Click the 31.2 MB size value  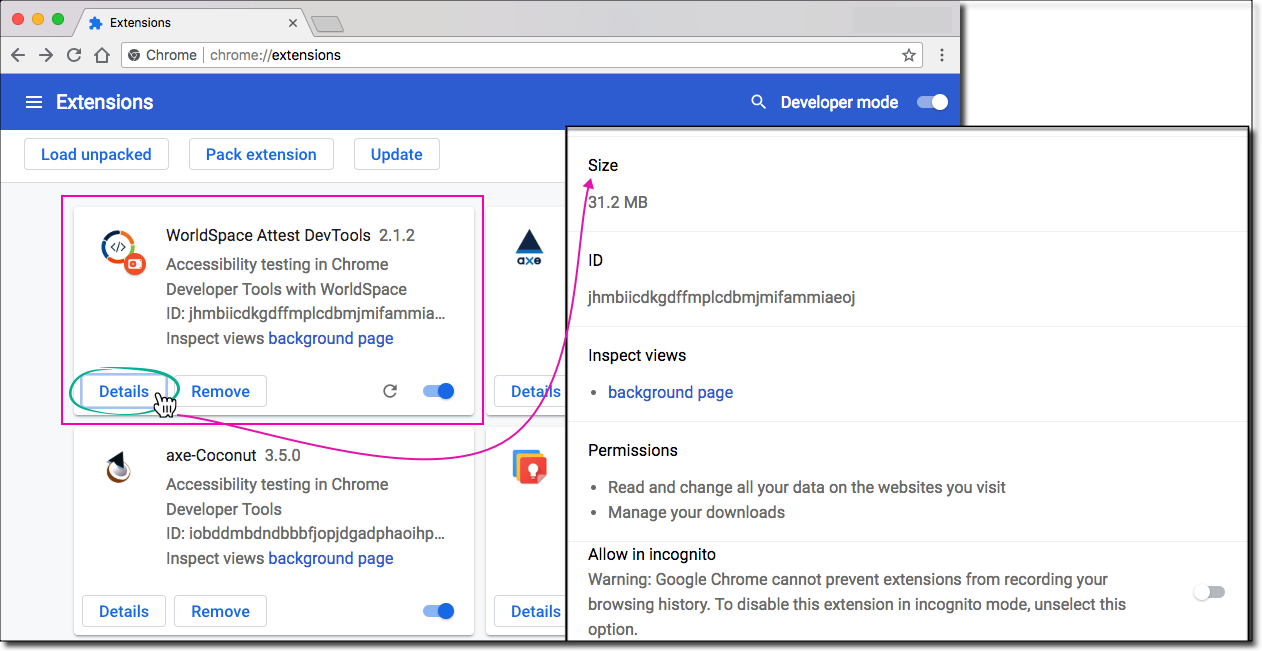click(x=618, y=202)
